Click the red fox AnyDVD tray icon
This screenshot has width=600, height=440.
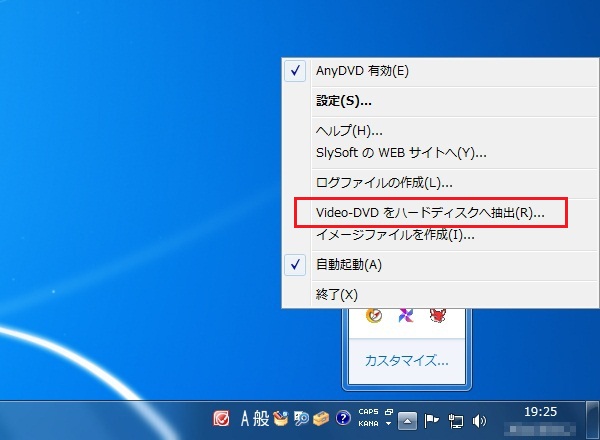[438, 316]
